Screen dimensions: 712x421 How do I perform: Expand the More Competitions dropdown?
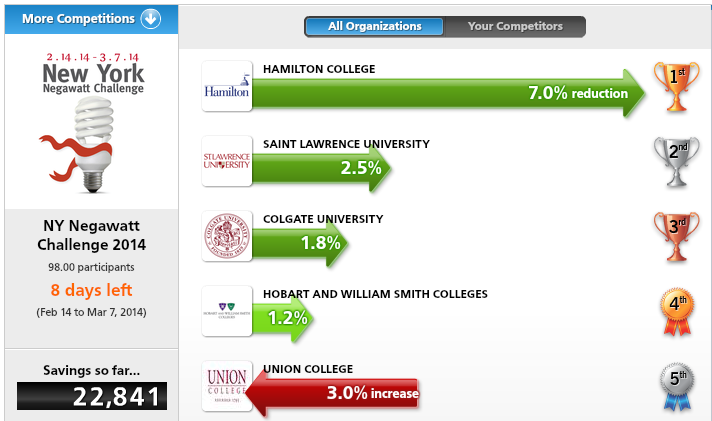click(91, 19)
